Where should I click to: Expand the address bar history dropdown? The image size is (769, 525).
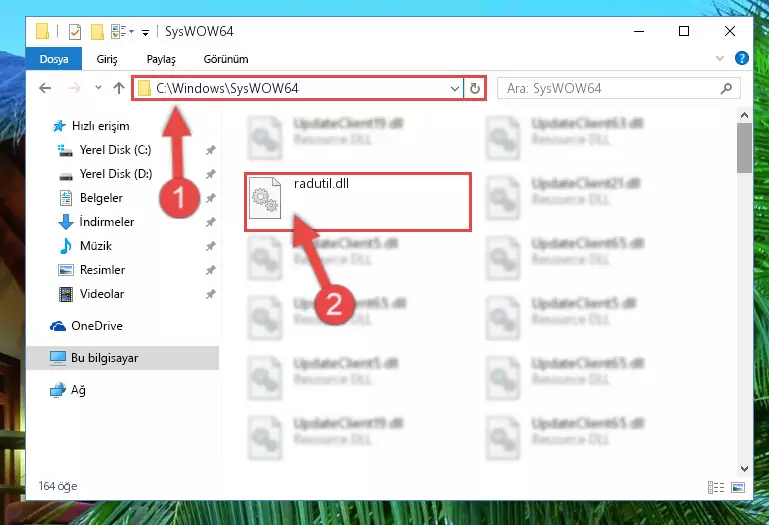pos(455,89)
